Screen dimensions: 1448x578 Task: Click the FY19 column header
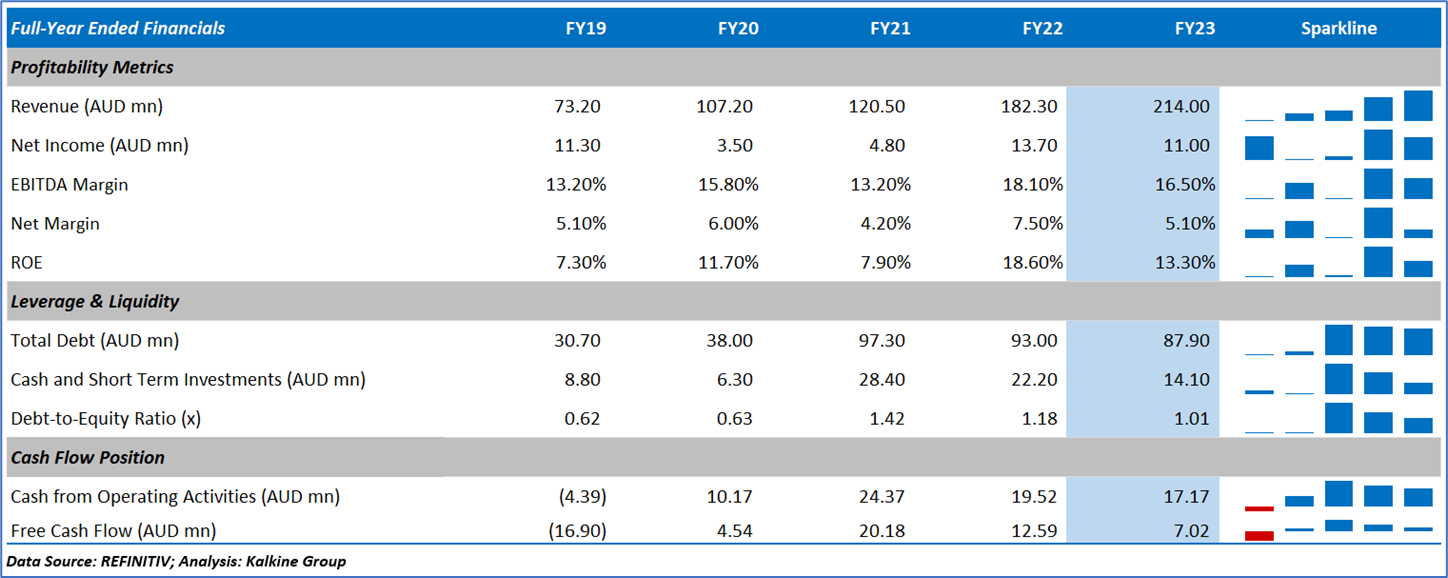585,28
